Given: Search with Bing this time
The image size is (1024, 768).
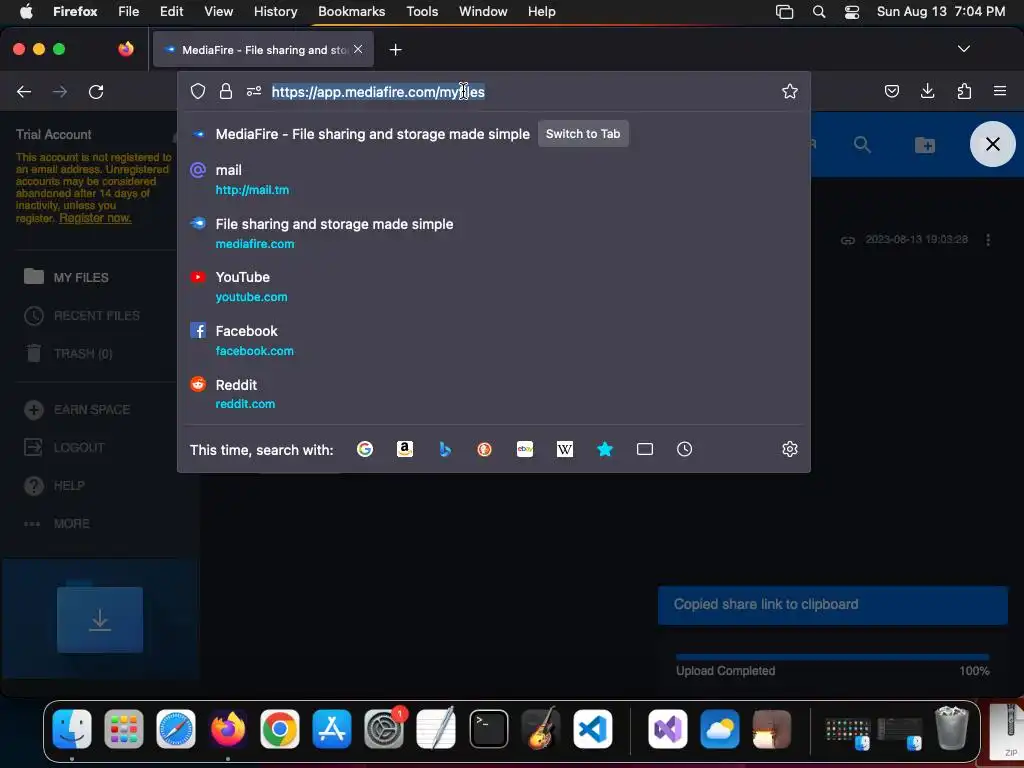Looking at the screenshot, I should pos(445,449).
